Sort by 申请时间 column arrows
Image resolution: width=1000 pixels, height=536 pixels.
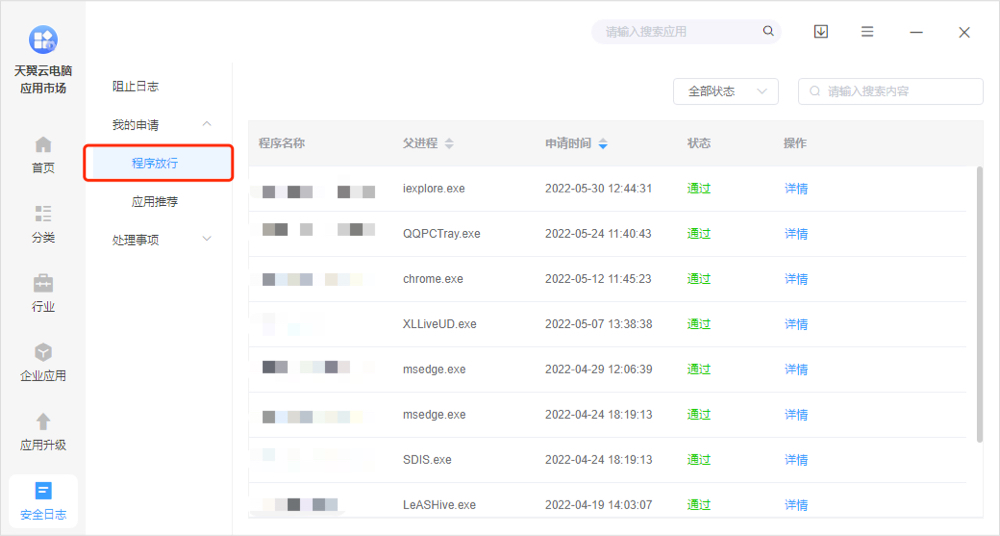coord(603,143)
